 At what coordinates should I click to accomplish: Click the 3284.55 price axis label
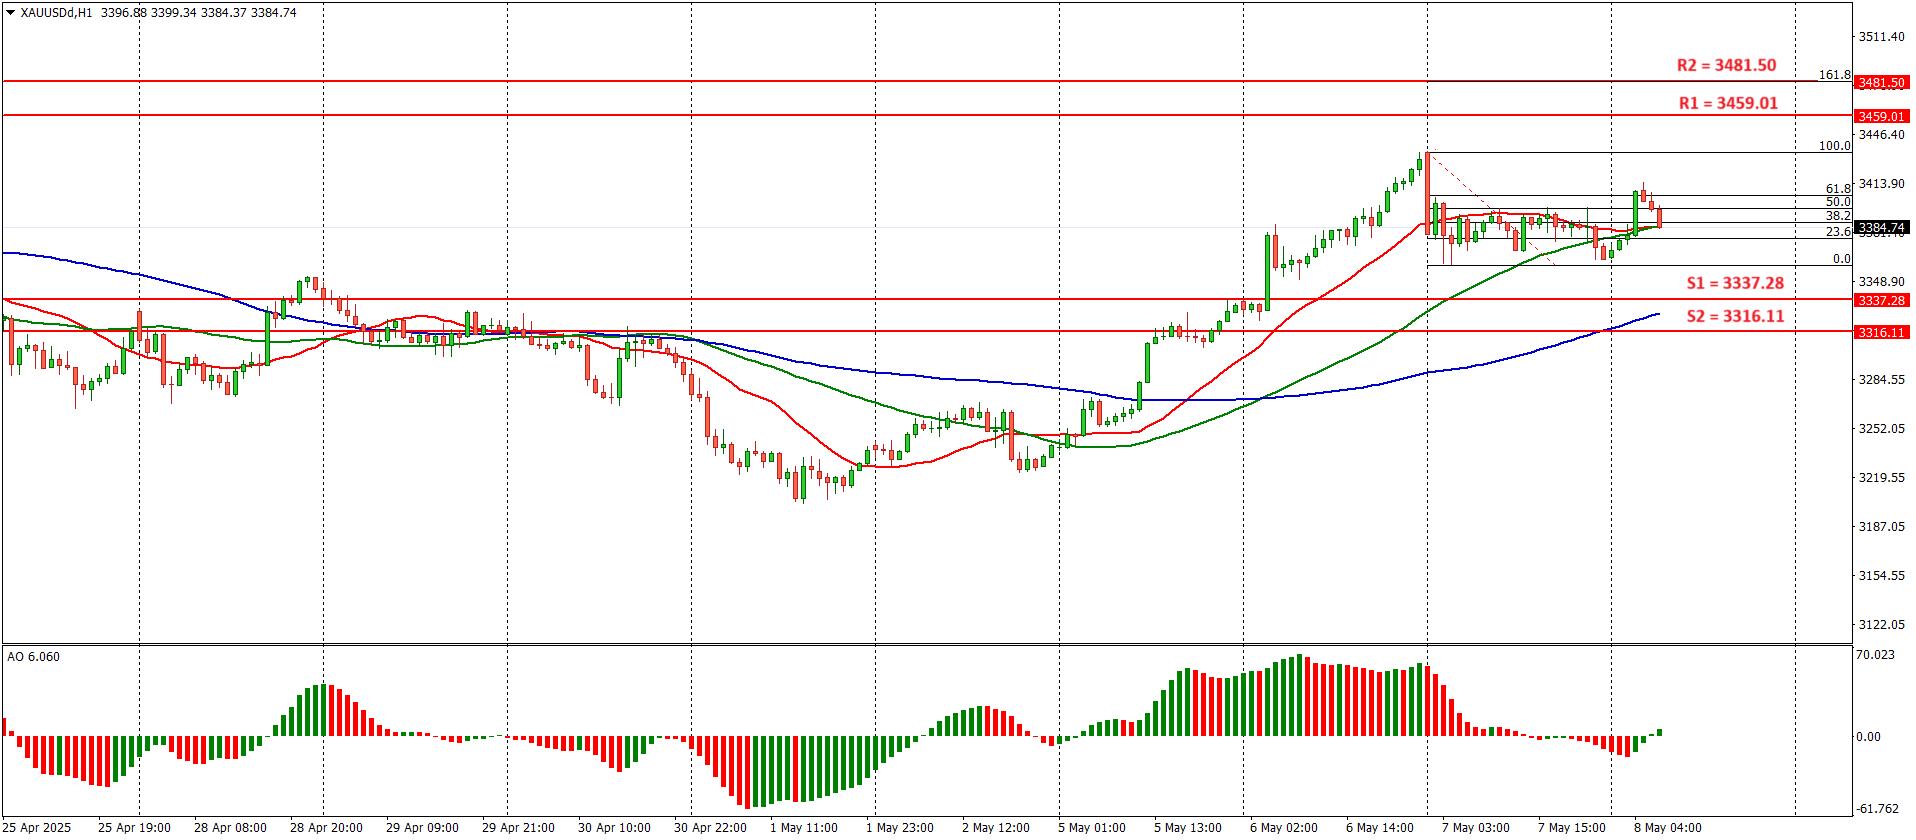[x=1880, y=380]
